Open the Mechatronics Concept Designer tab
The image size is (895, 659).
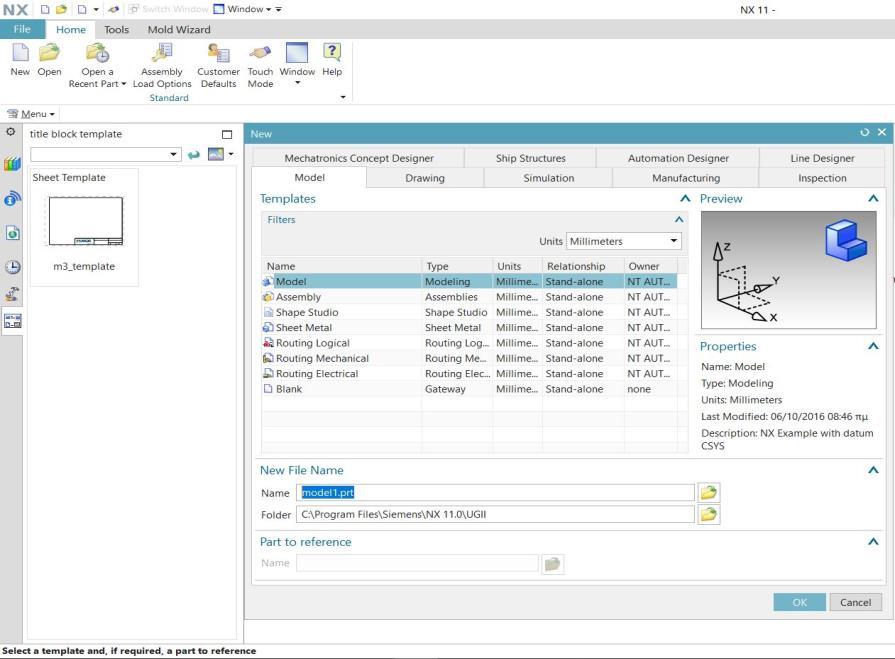[359, 158]
